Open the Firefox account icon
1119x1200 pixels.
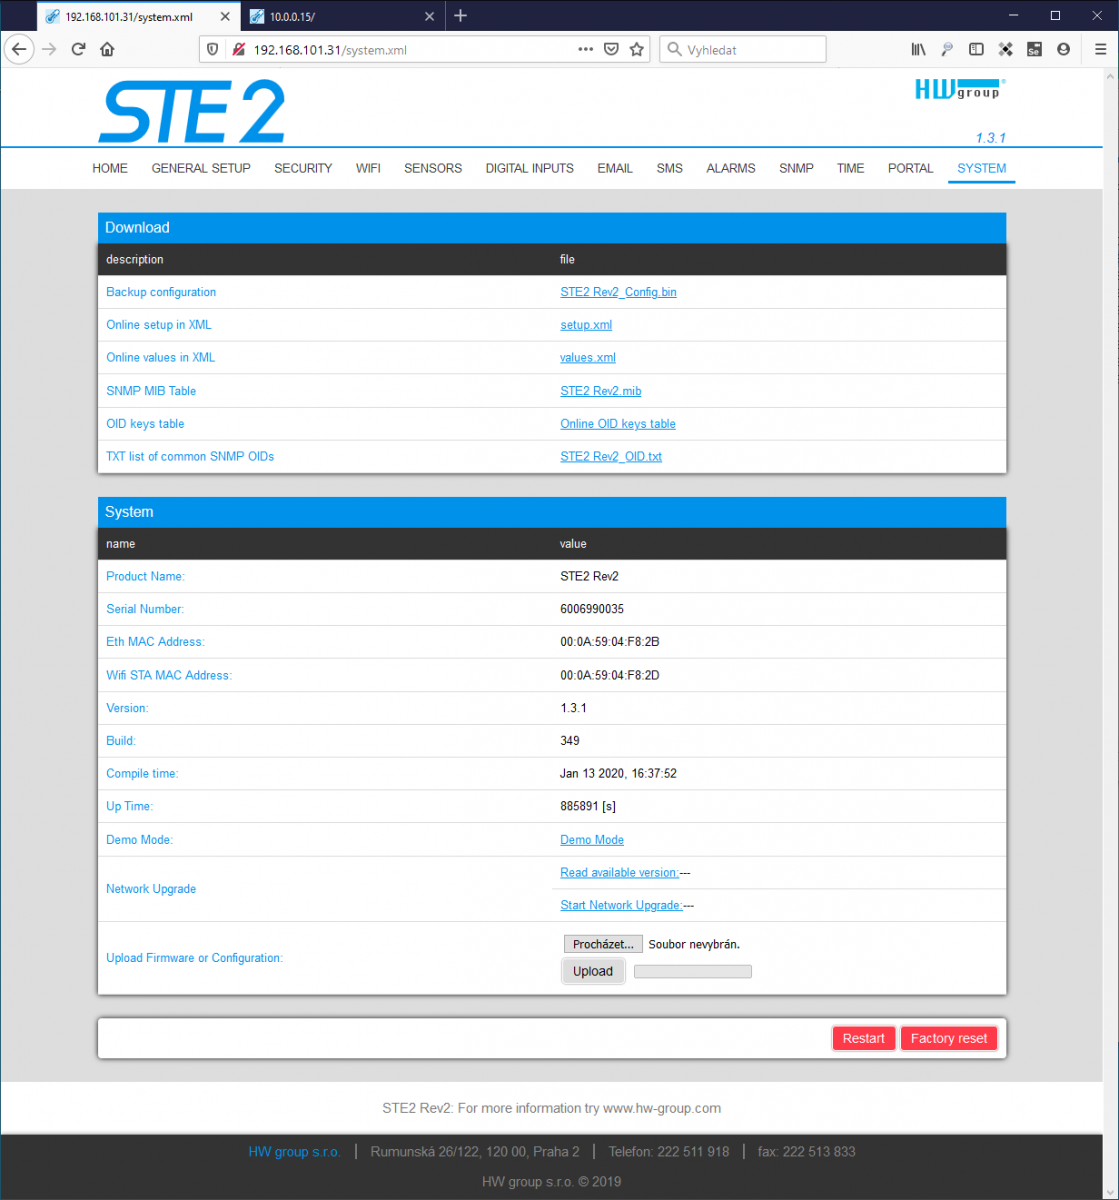click(x=1063, y=49)
